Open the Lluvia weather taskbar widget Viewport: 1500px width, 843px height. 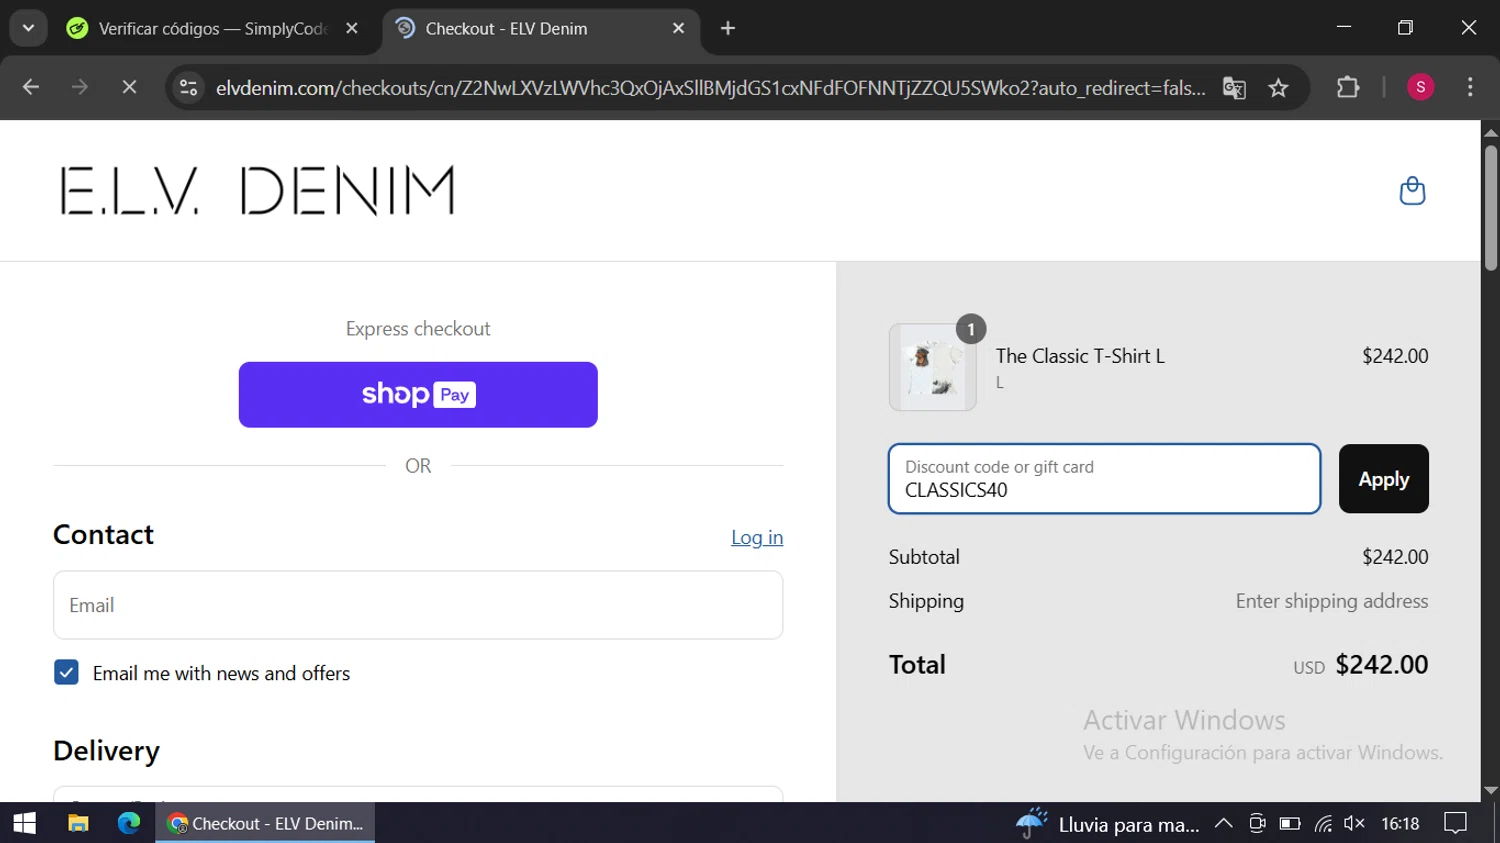(x=1107, y=824)
